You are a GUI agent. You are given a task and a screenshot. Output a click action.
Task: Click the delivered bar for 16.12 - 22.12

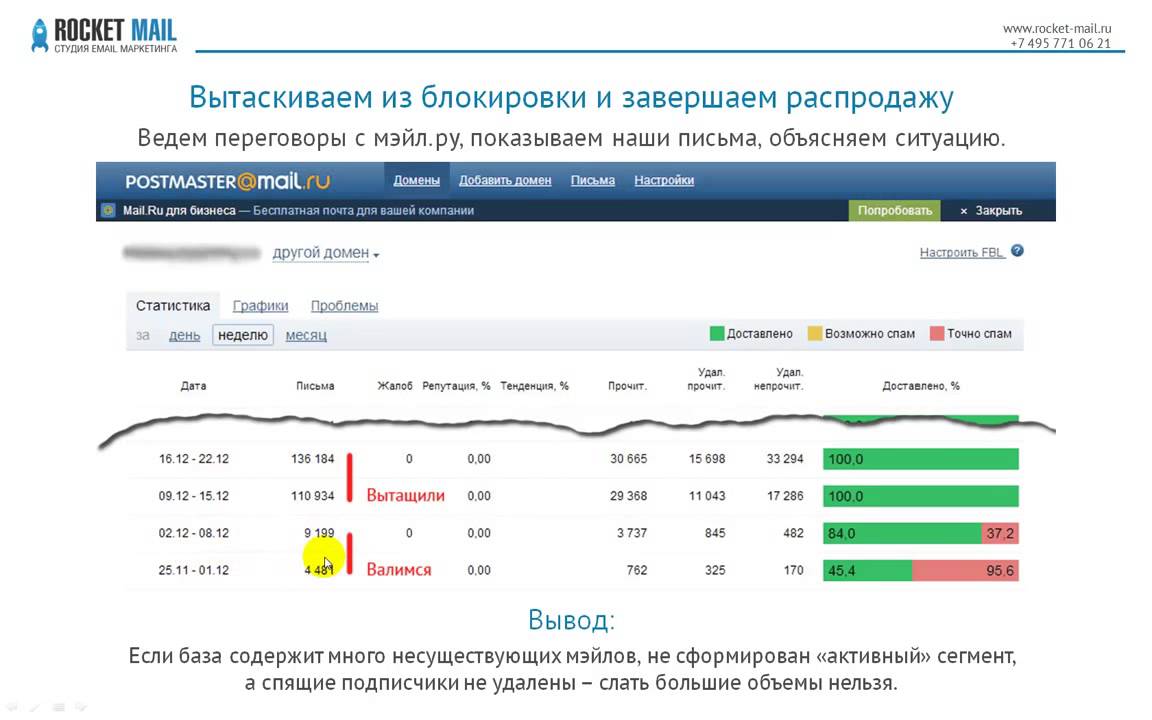pos(921,459)
